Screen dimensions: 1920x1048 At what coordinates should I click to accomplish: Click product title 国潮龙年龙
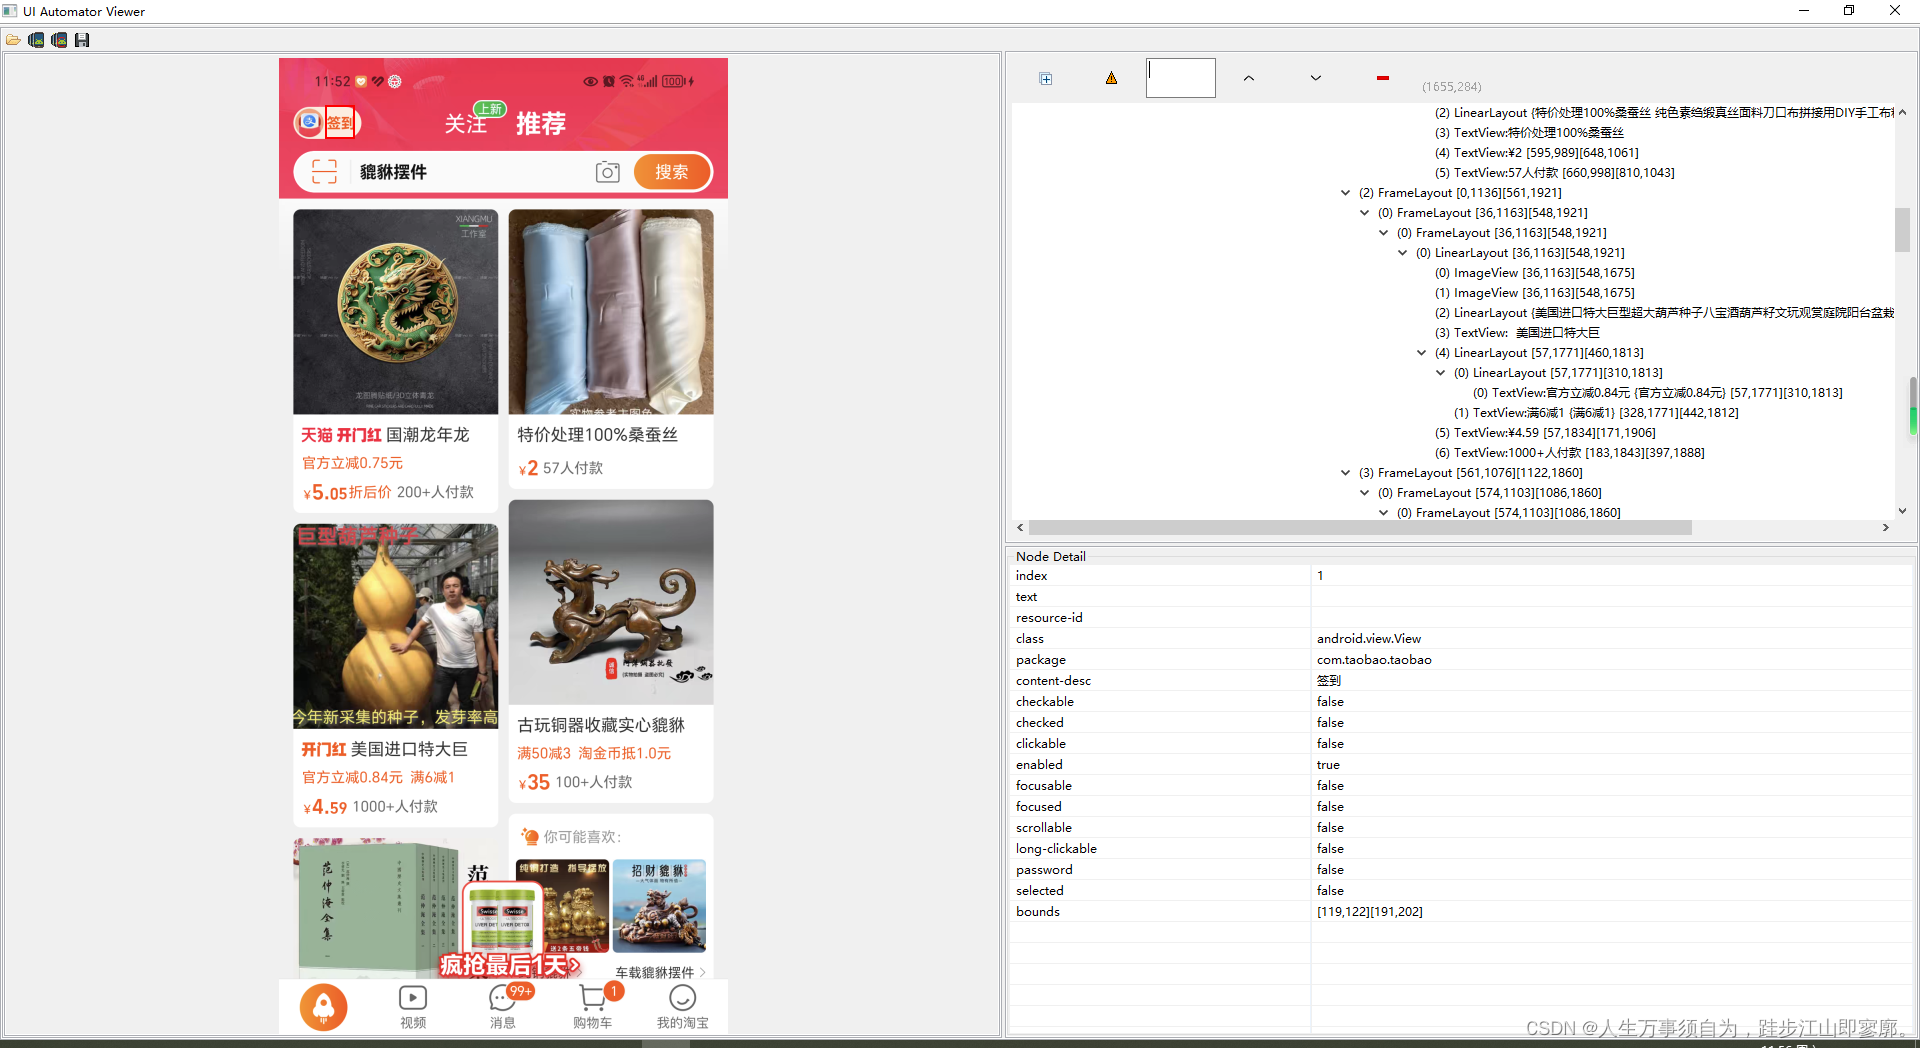(428, 435)
